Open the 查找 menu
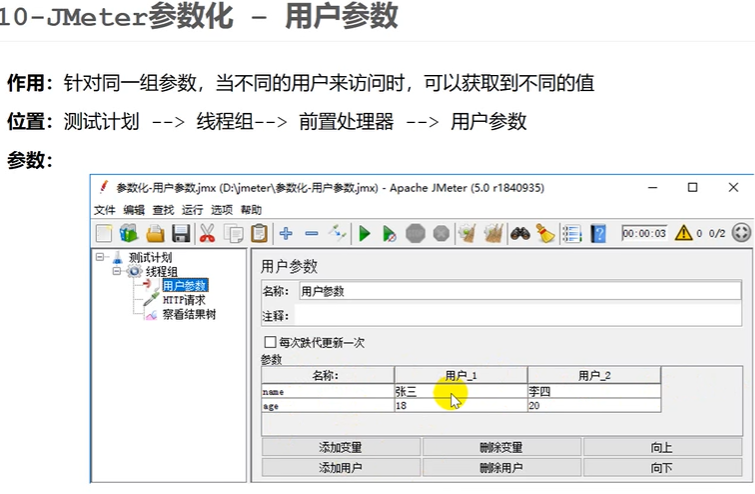This screenshot has width=755, height=494. pyautogui.click(x=163, y=210)
